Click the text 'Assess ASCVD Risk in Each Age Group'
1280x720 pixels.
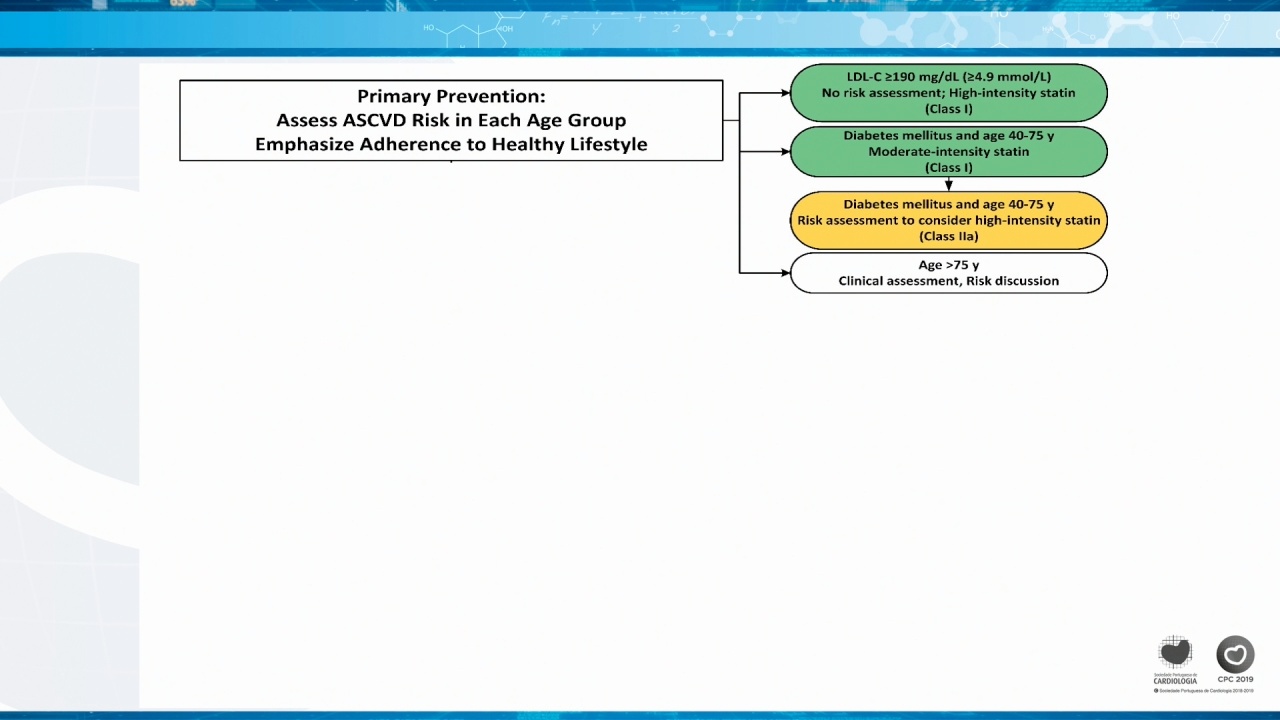(x=451, y=120)
